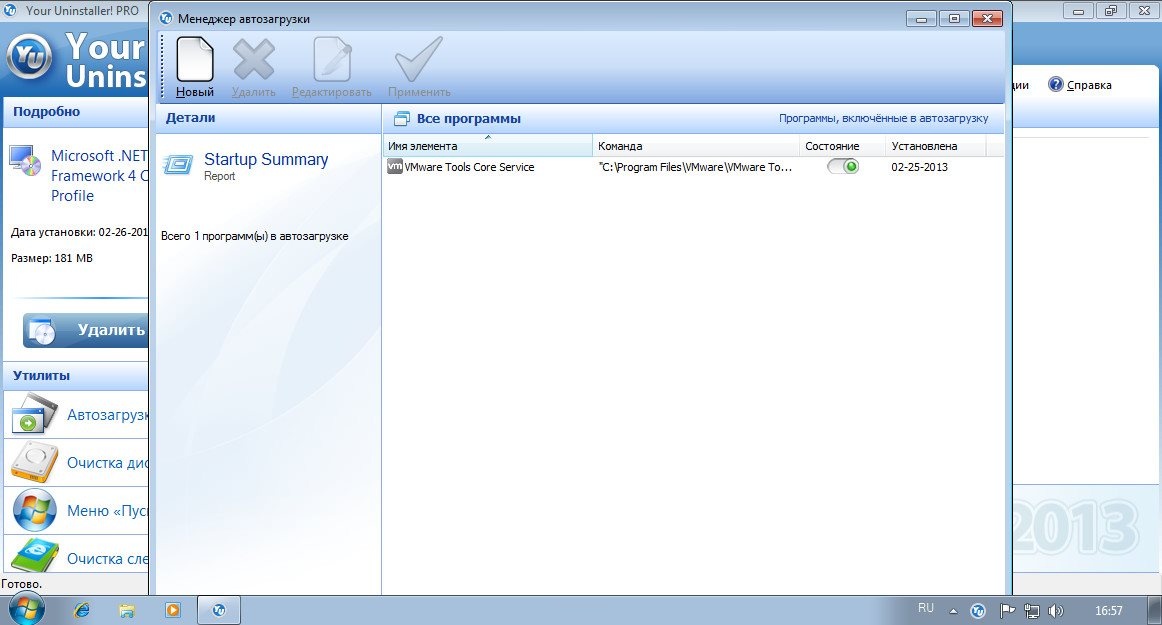Open the Очистка диска utility label
This screenshot has width=1162, height=625.
107,463
